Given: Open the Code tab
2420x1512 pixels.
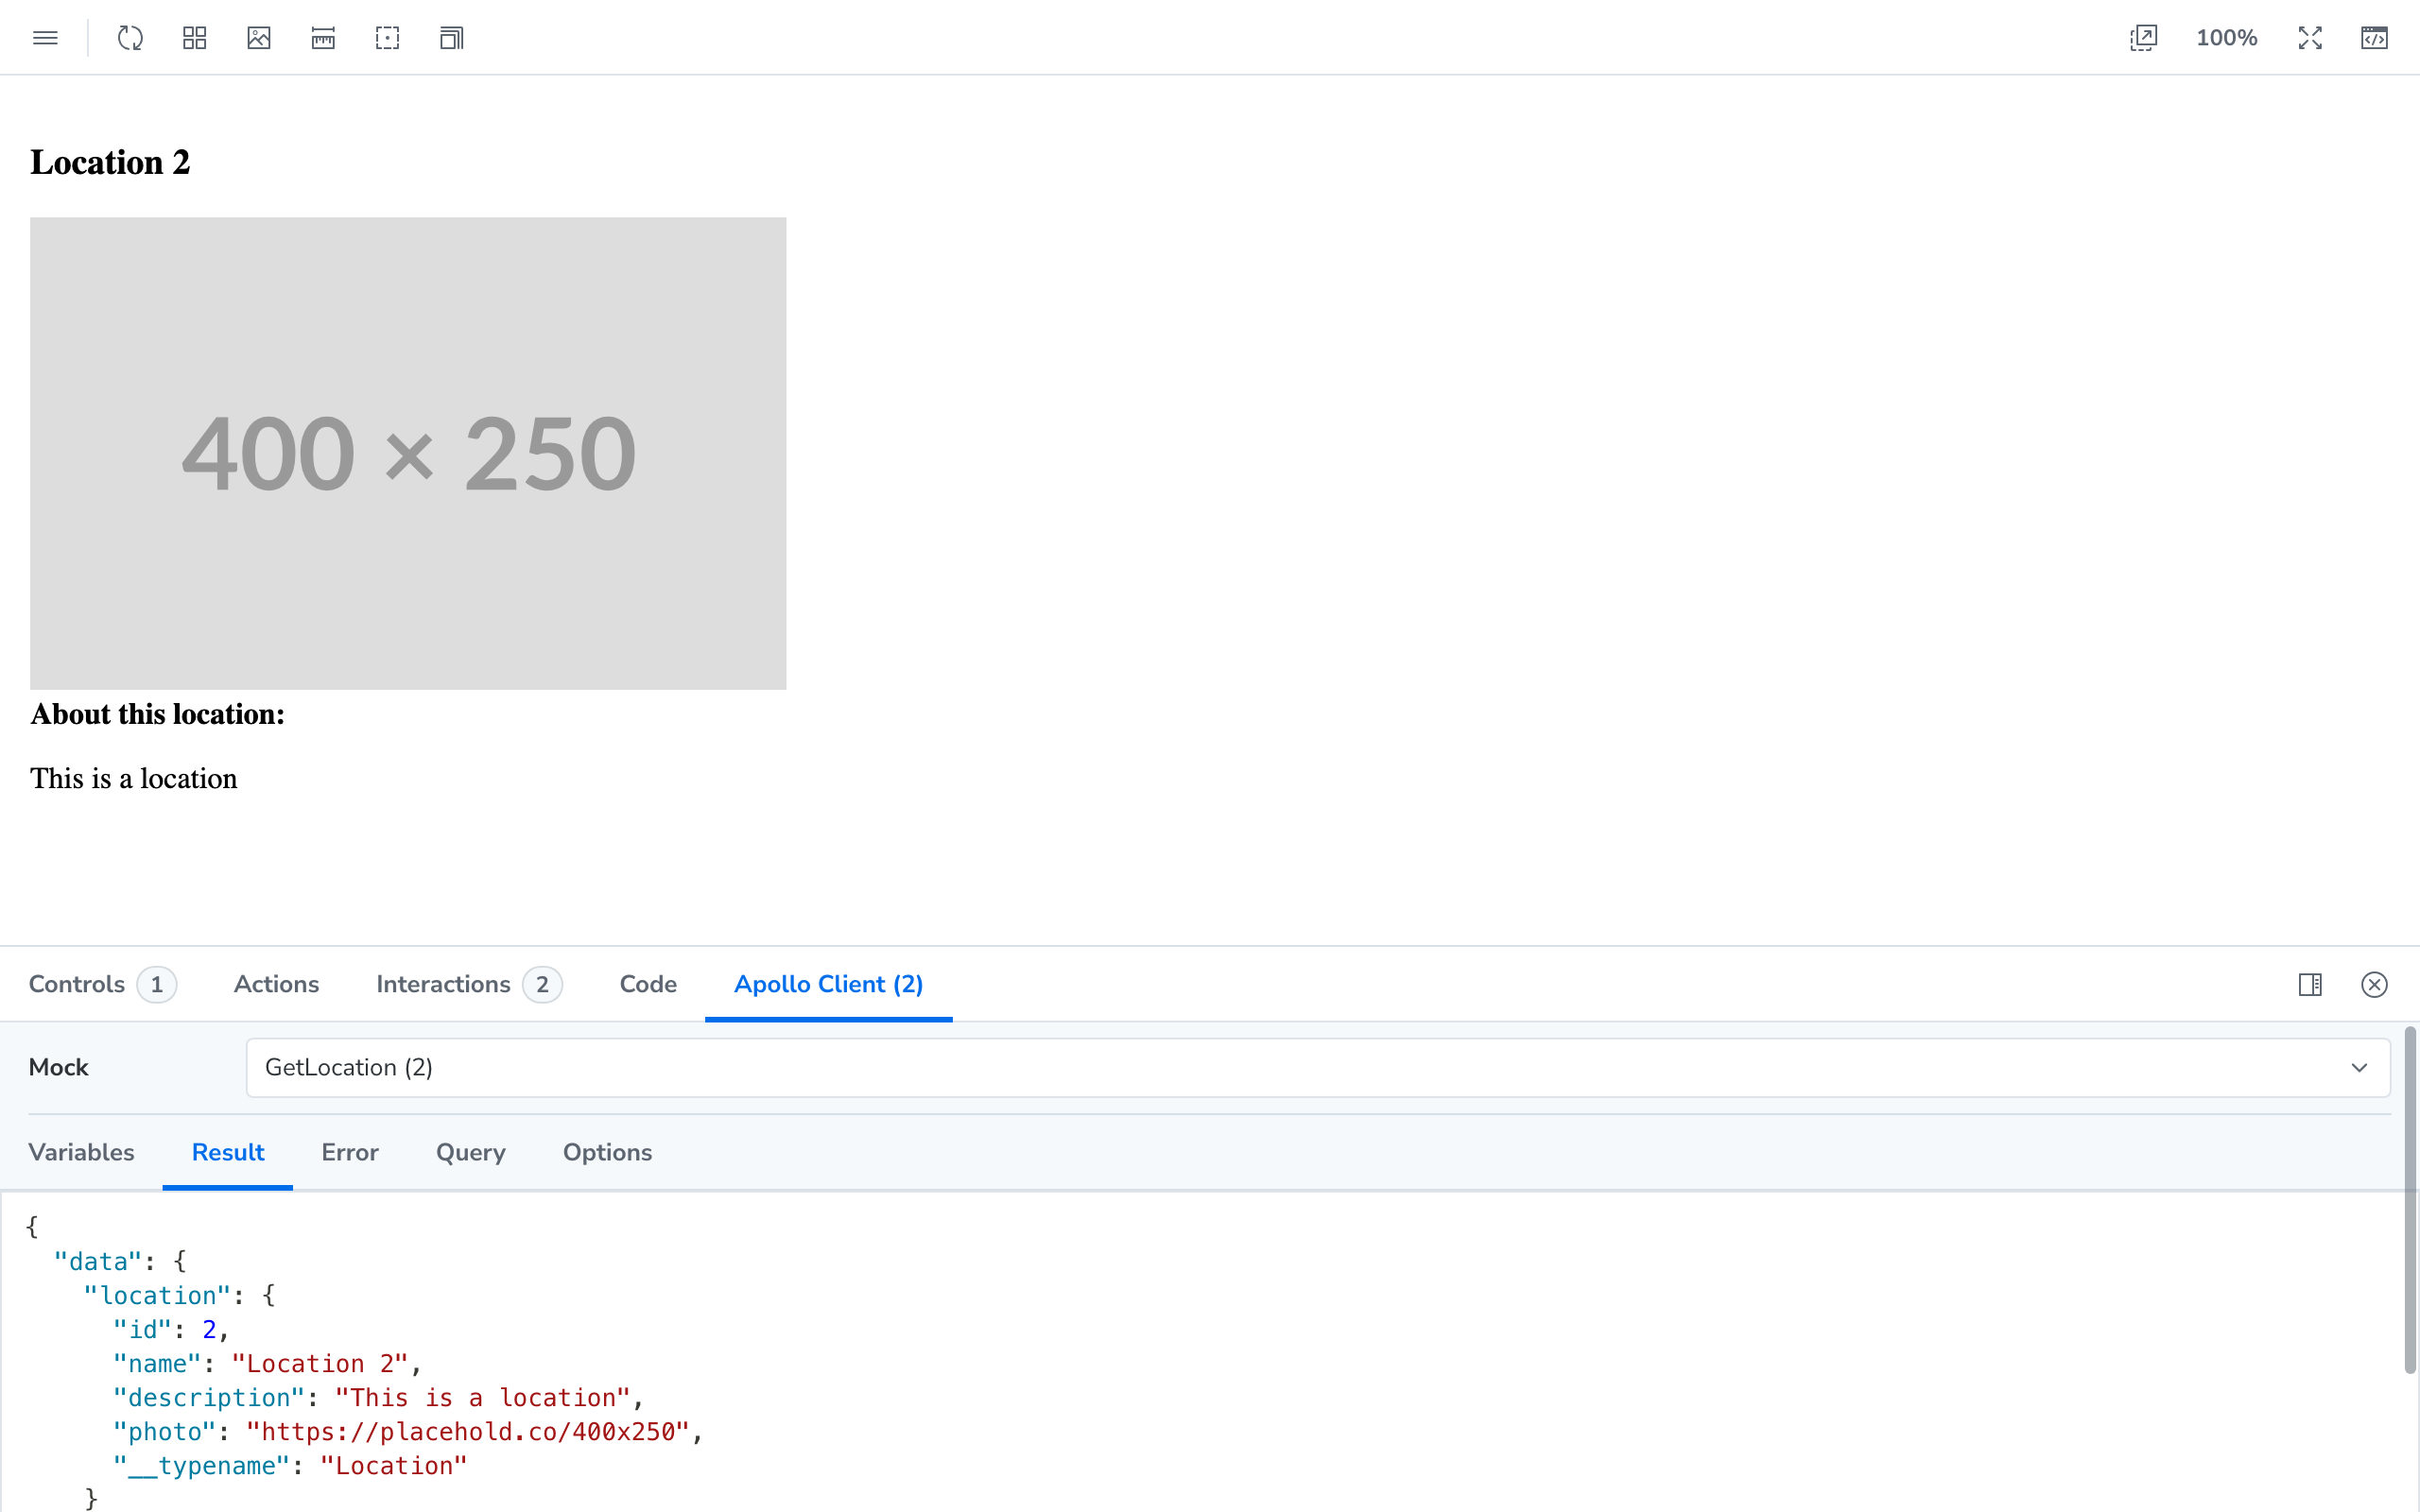Looking at the screenshot, I should pyautogui.click(x=648, y=984).
